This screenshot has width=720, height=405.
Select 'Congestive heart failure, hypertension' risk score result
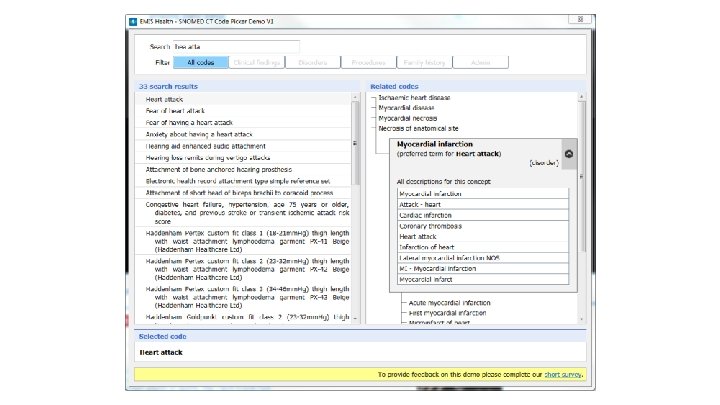[x=243, y=213]
